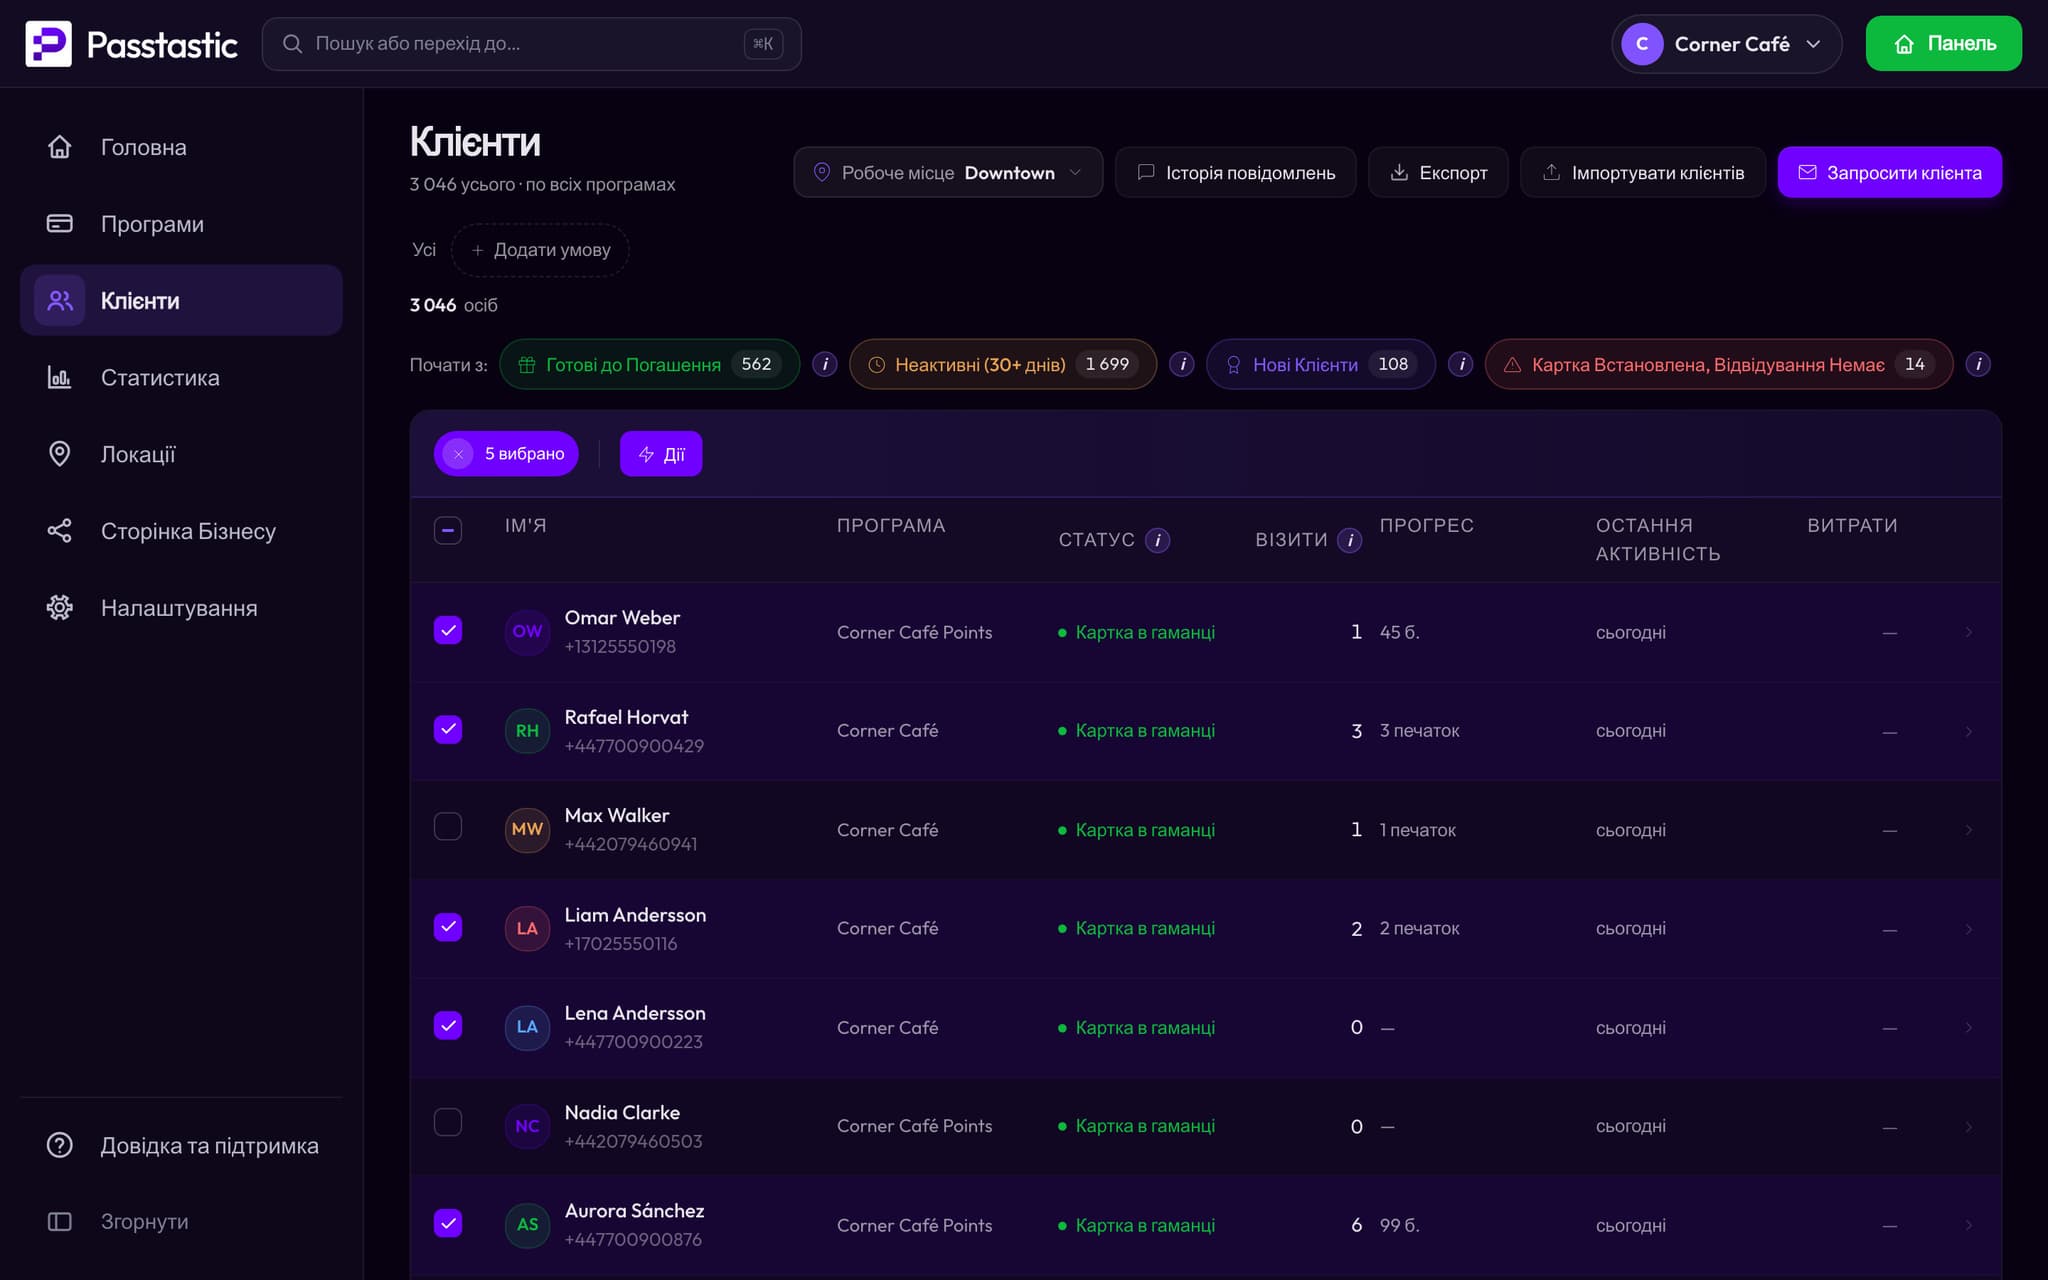Go to Головна in sidebar
The width and height of the screenshot is (2048, 1280).
coord(181,147)
